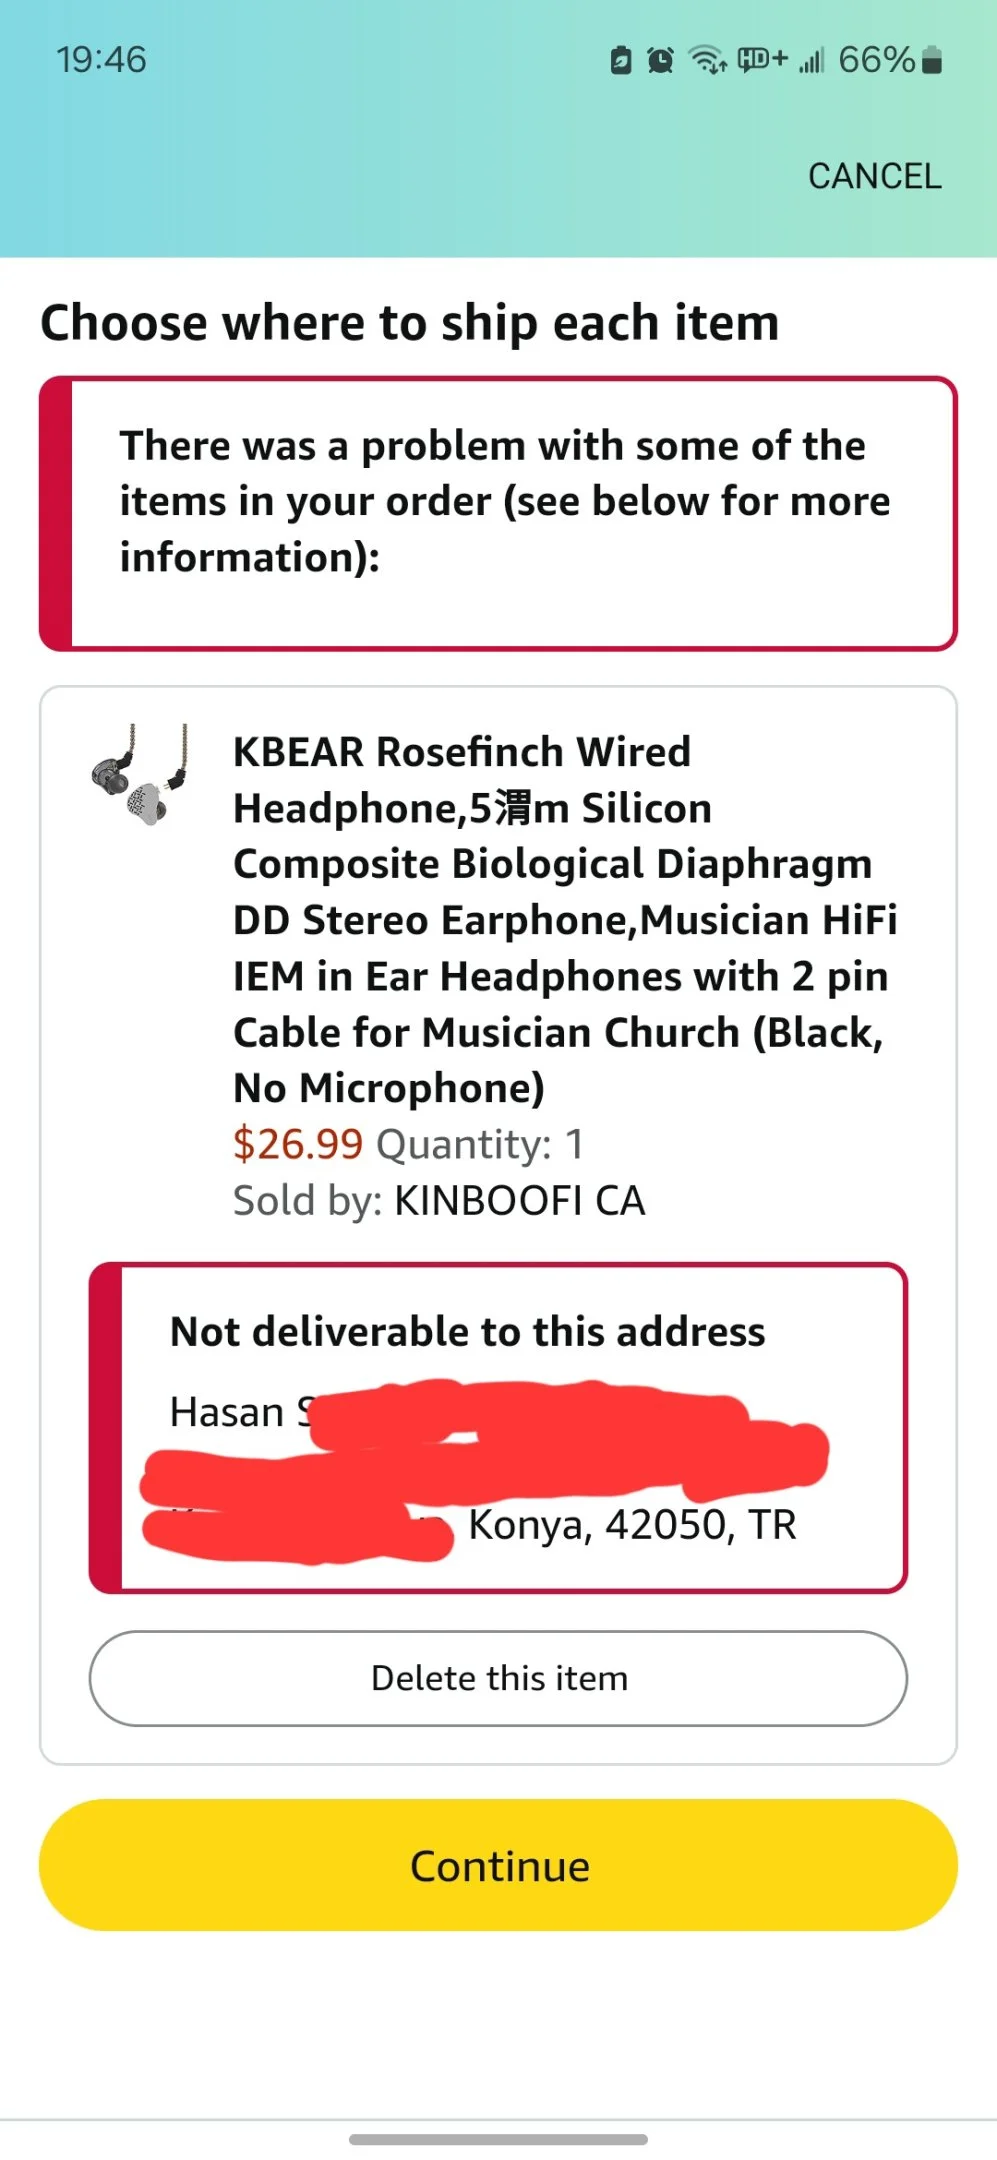Image resolution: width=997 pixels, height=2160 pixels.
Task: Tap the yellow Continue button
Action: (498, 1865)
